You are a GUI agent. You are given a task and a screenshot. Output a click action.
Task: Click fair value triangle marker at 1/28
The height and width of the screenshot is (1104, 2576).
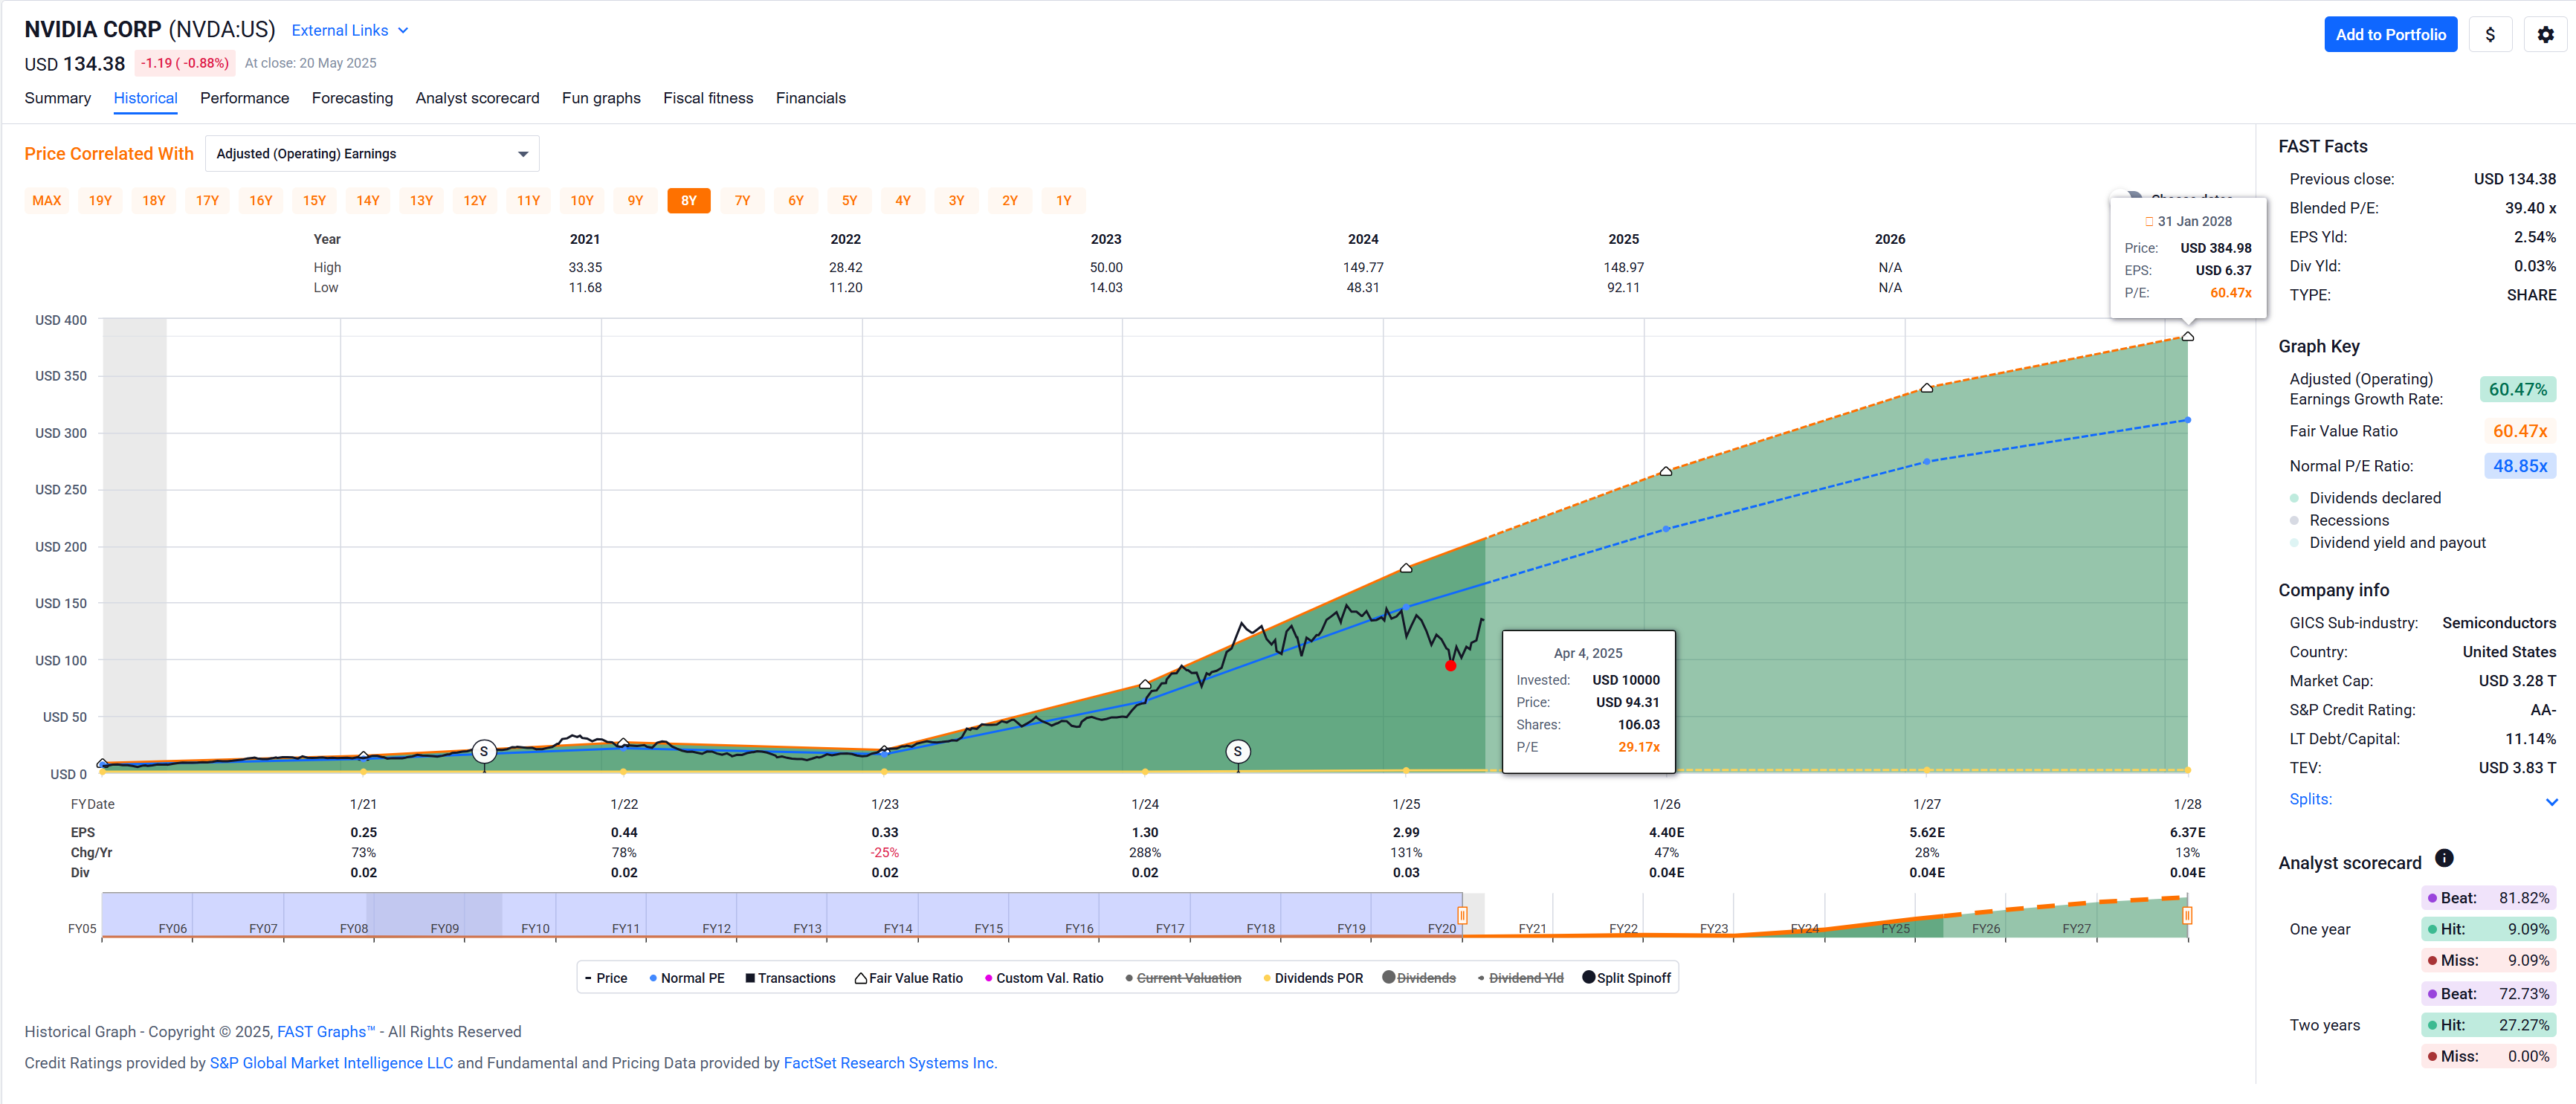pyautogui.click(x=2188, y=337)
